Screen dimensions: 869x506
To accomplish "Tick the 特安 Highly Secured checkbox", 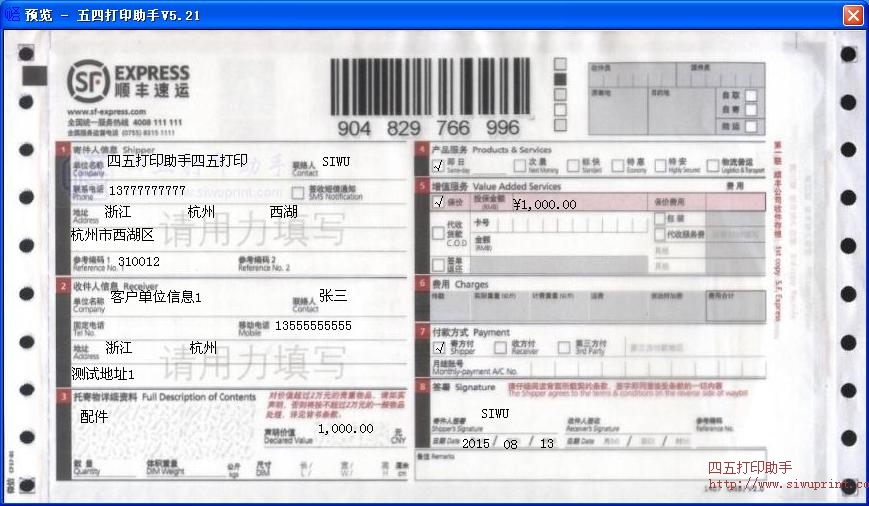I will (x=660, y=165).
